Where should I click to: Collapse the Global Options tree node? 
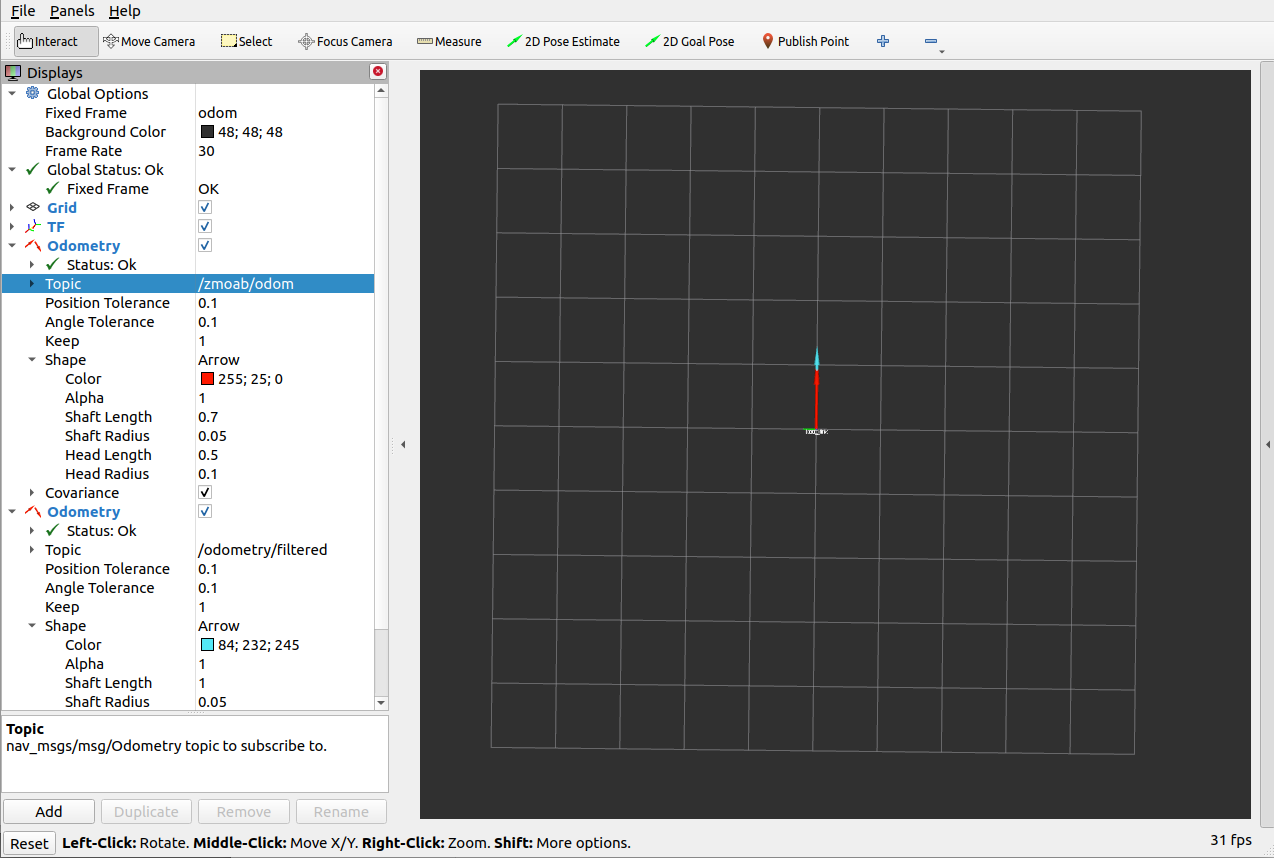click(12, 93)
